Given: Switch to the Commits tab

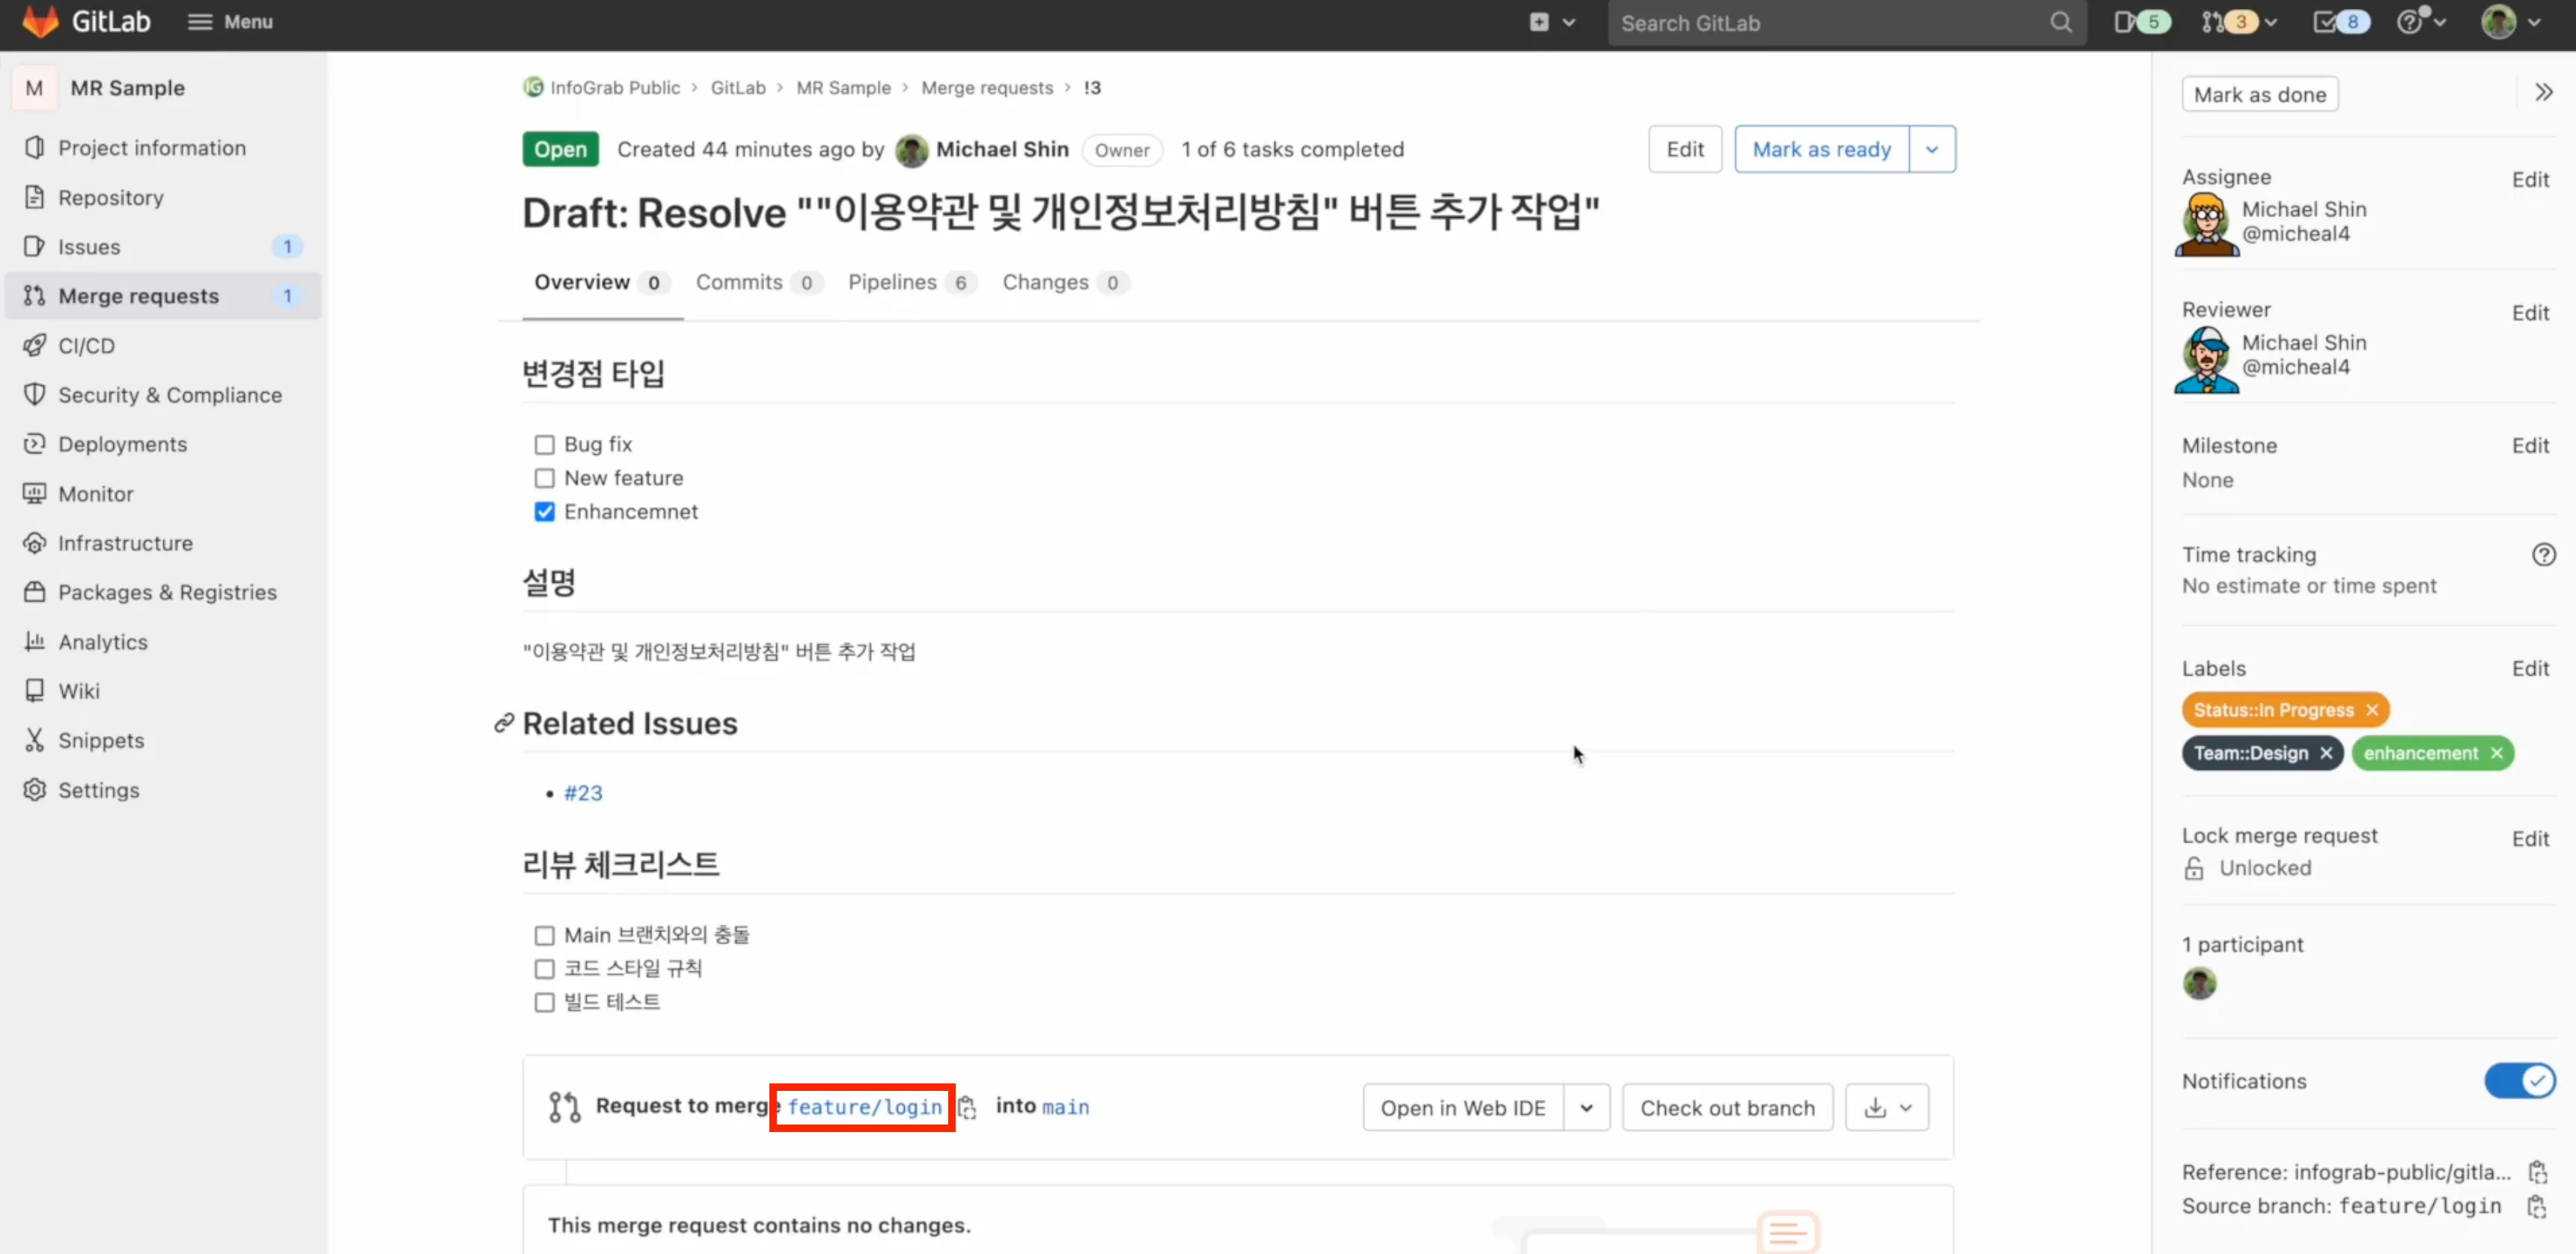Looking at the screenshot, I should (740, 282).
